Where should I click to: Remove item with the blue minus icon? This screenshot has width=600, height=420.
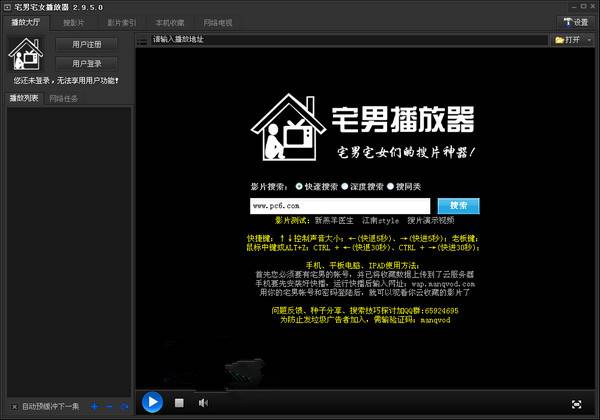coord(109,406)
